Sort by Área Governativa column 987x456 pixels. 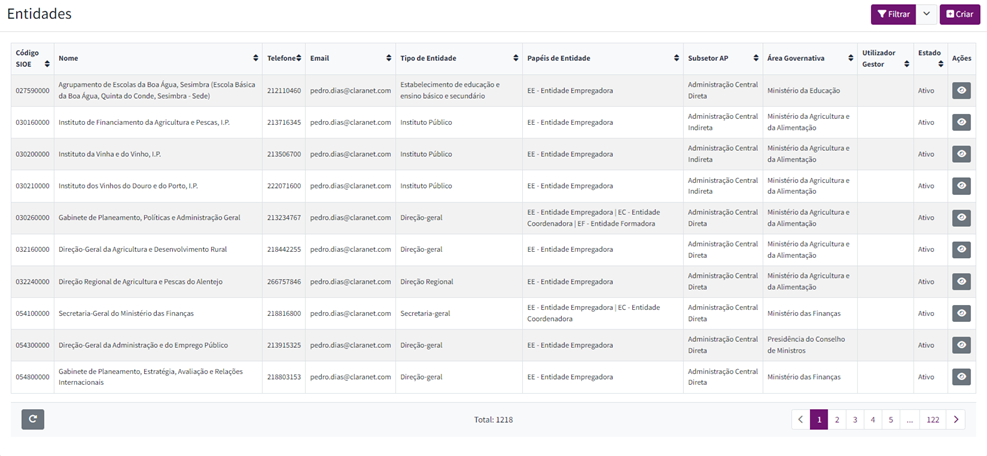coord(851,58)
